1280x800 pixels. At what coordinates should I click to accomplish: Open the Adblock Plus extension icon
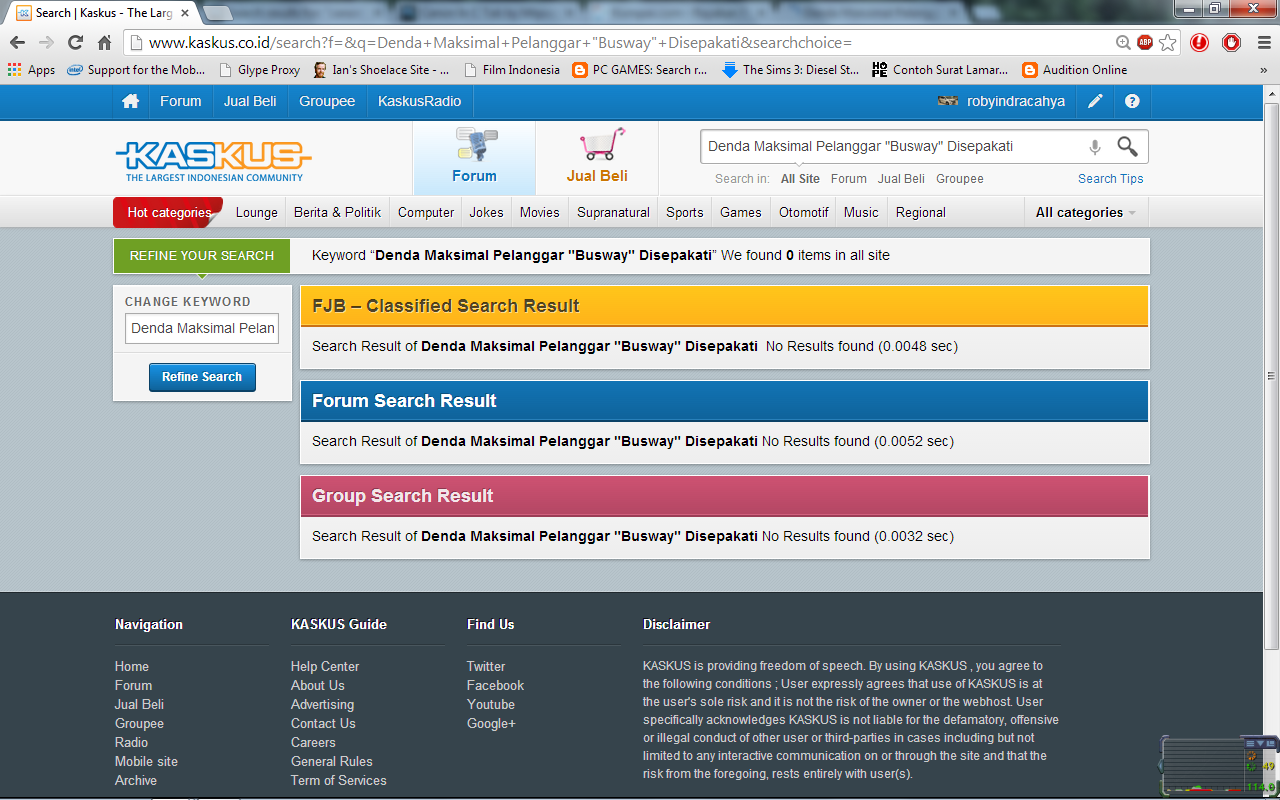click(x=1145, y=43)
